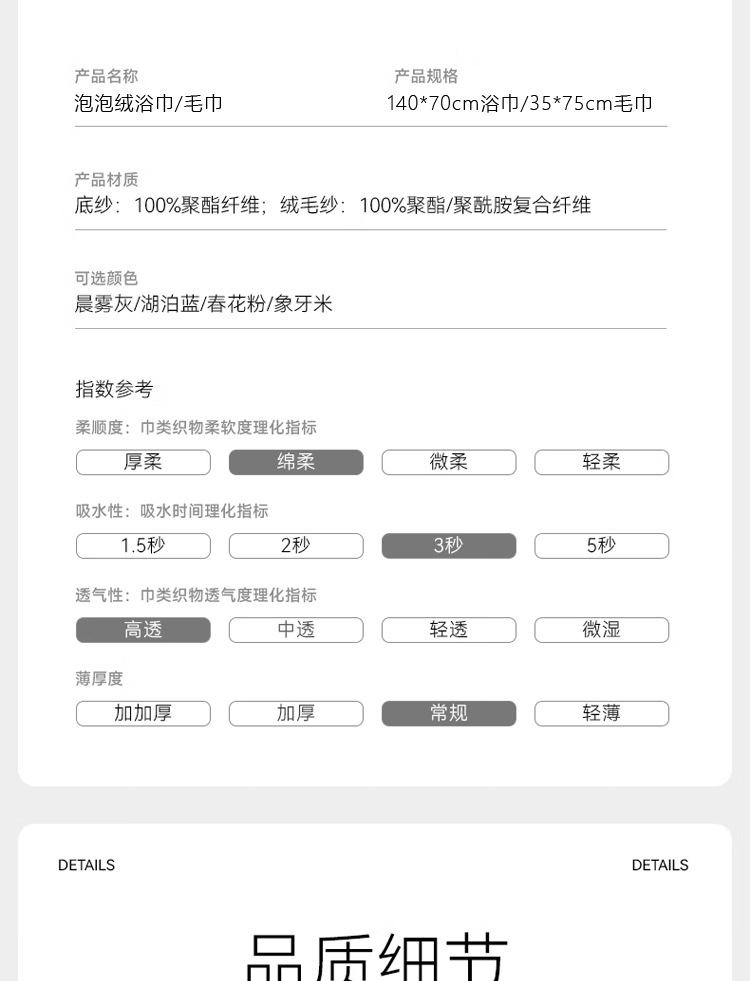Choose the 中透 breathability level
The width and height of the screenshot is (750, 981).
pos(296,630)
